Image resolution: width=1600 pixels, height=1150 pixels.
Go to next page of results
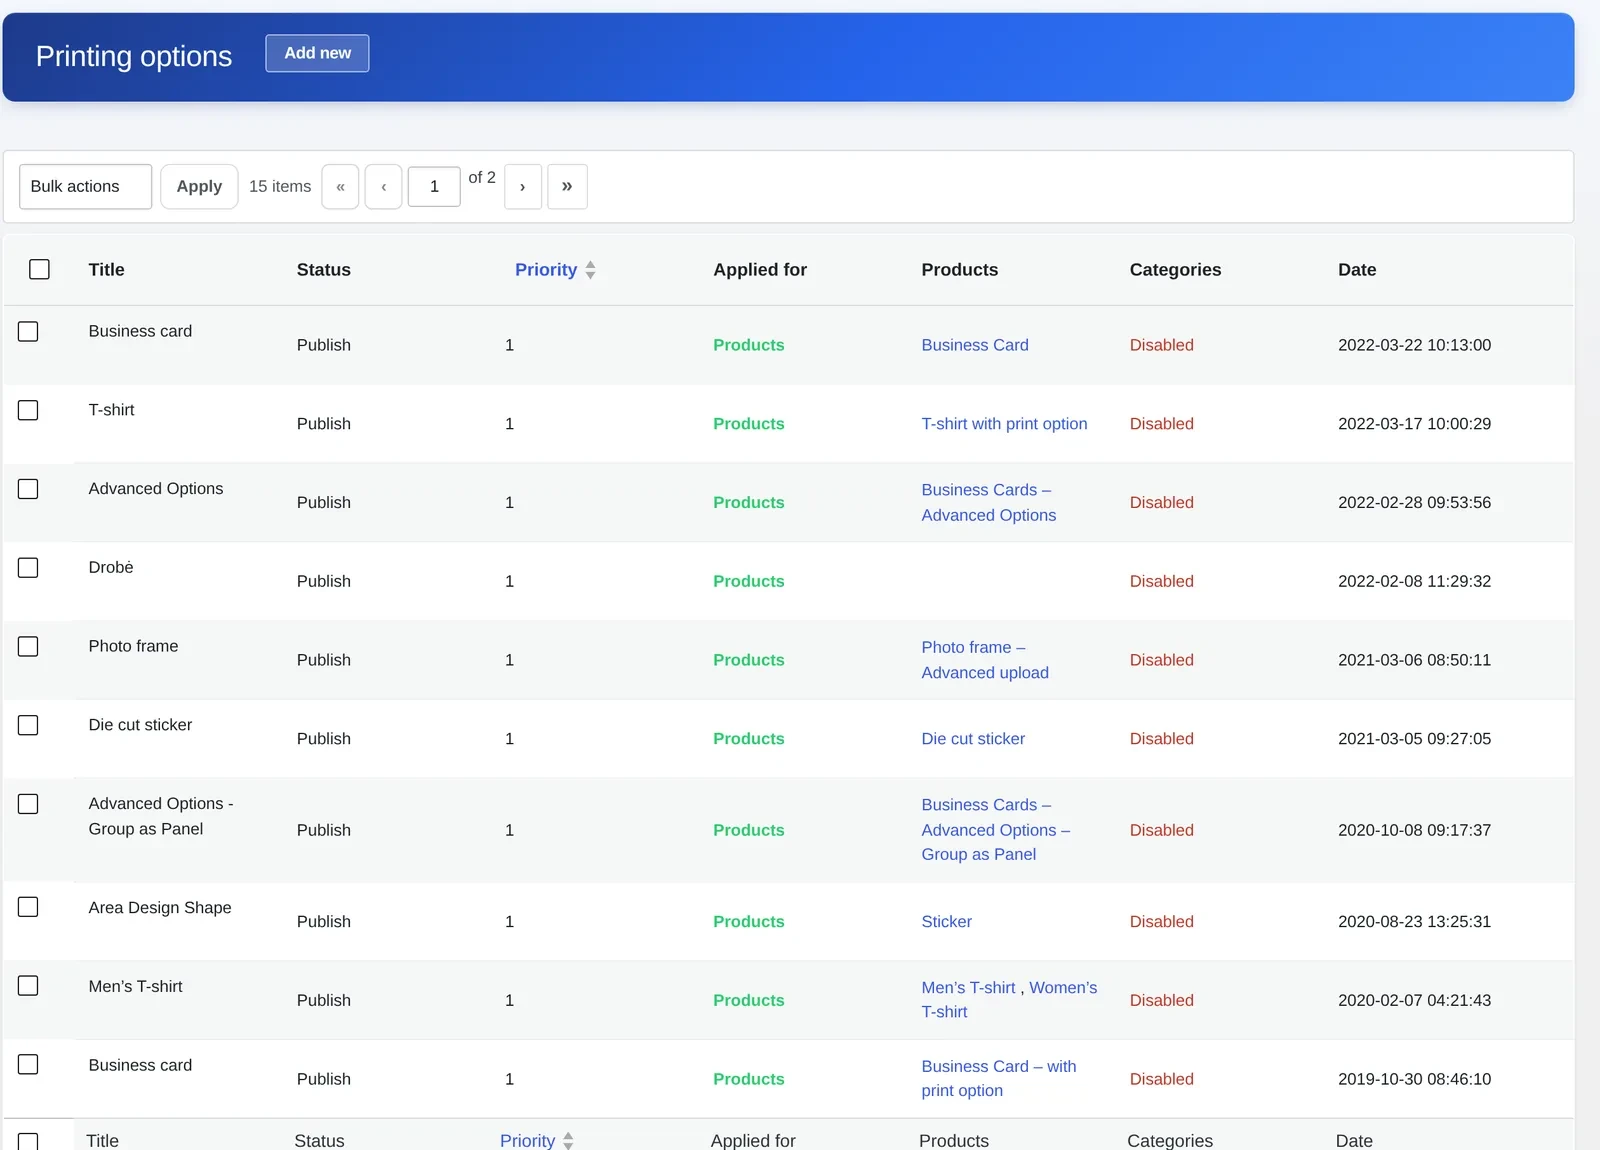[x=523, y=187]
